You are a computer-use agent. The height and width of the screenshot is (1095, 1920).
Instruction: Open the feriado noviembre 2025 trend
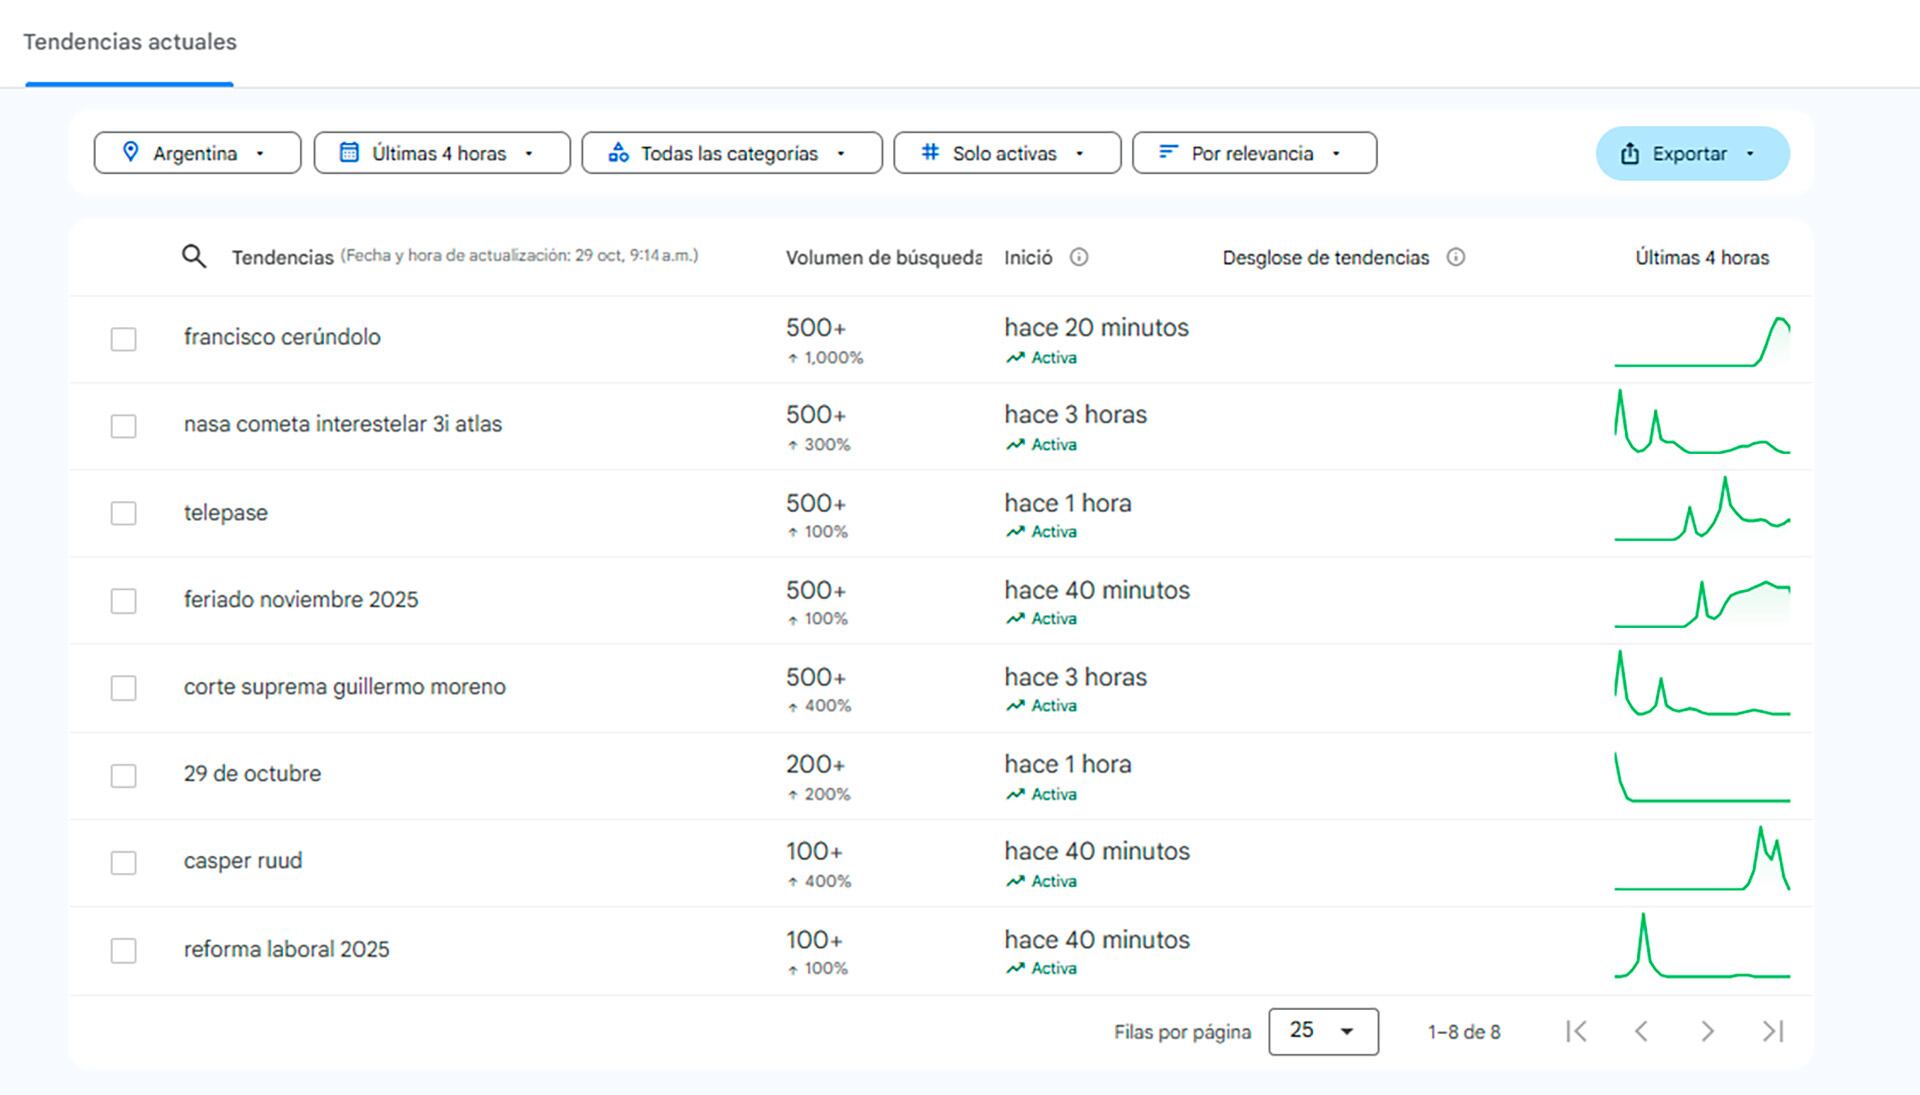click(301, 600)
